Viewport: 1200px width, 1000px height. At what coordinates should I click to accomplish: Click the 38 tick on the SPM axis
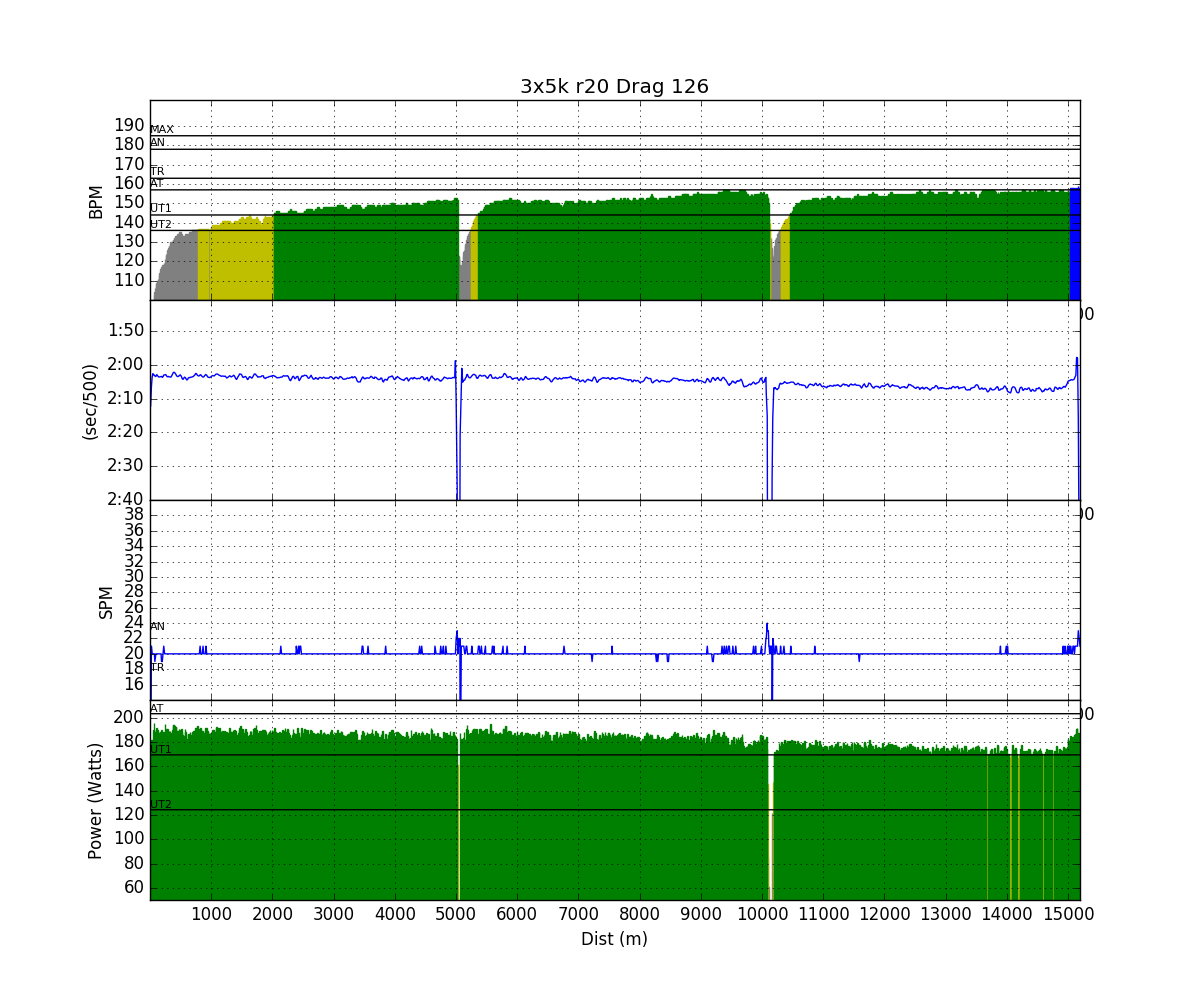[x=134, y=514]
